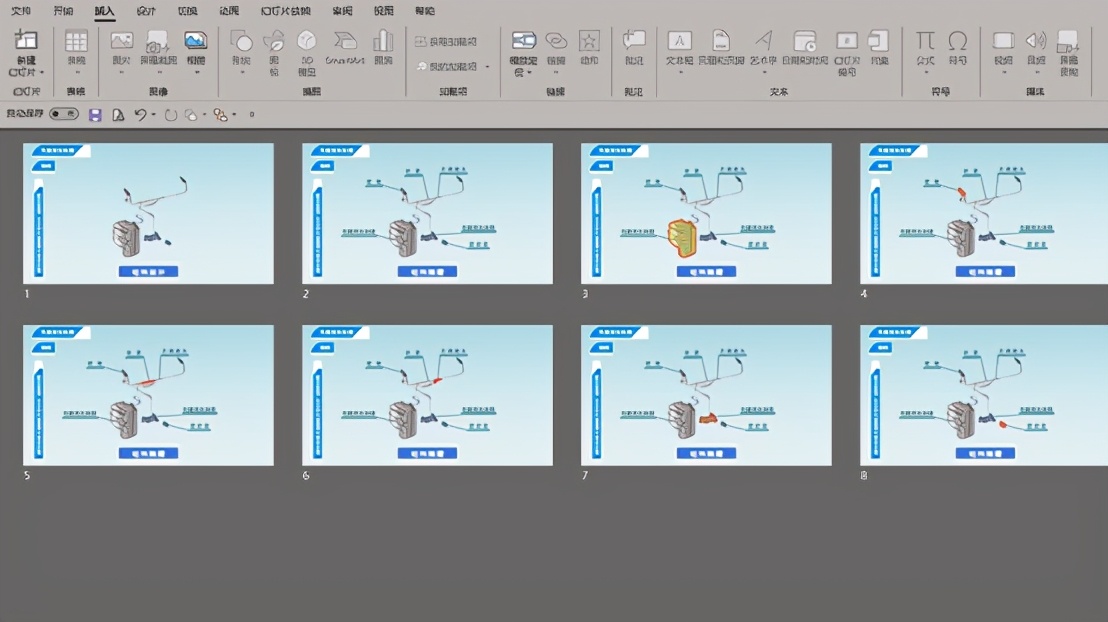This screenshot has width=1108, height=622.
Task: Open the My Add-ins dropdown arrow
Action: coord(487,66)
